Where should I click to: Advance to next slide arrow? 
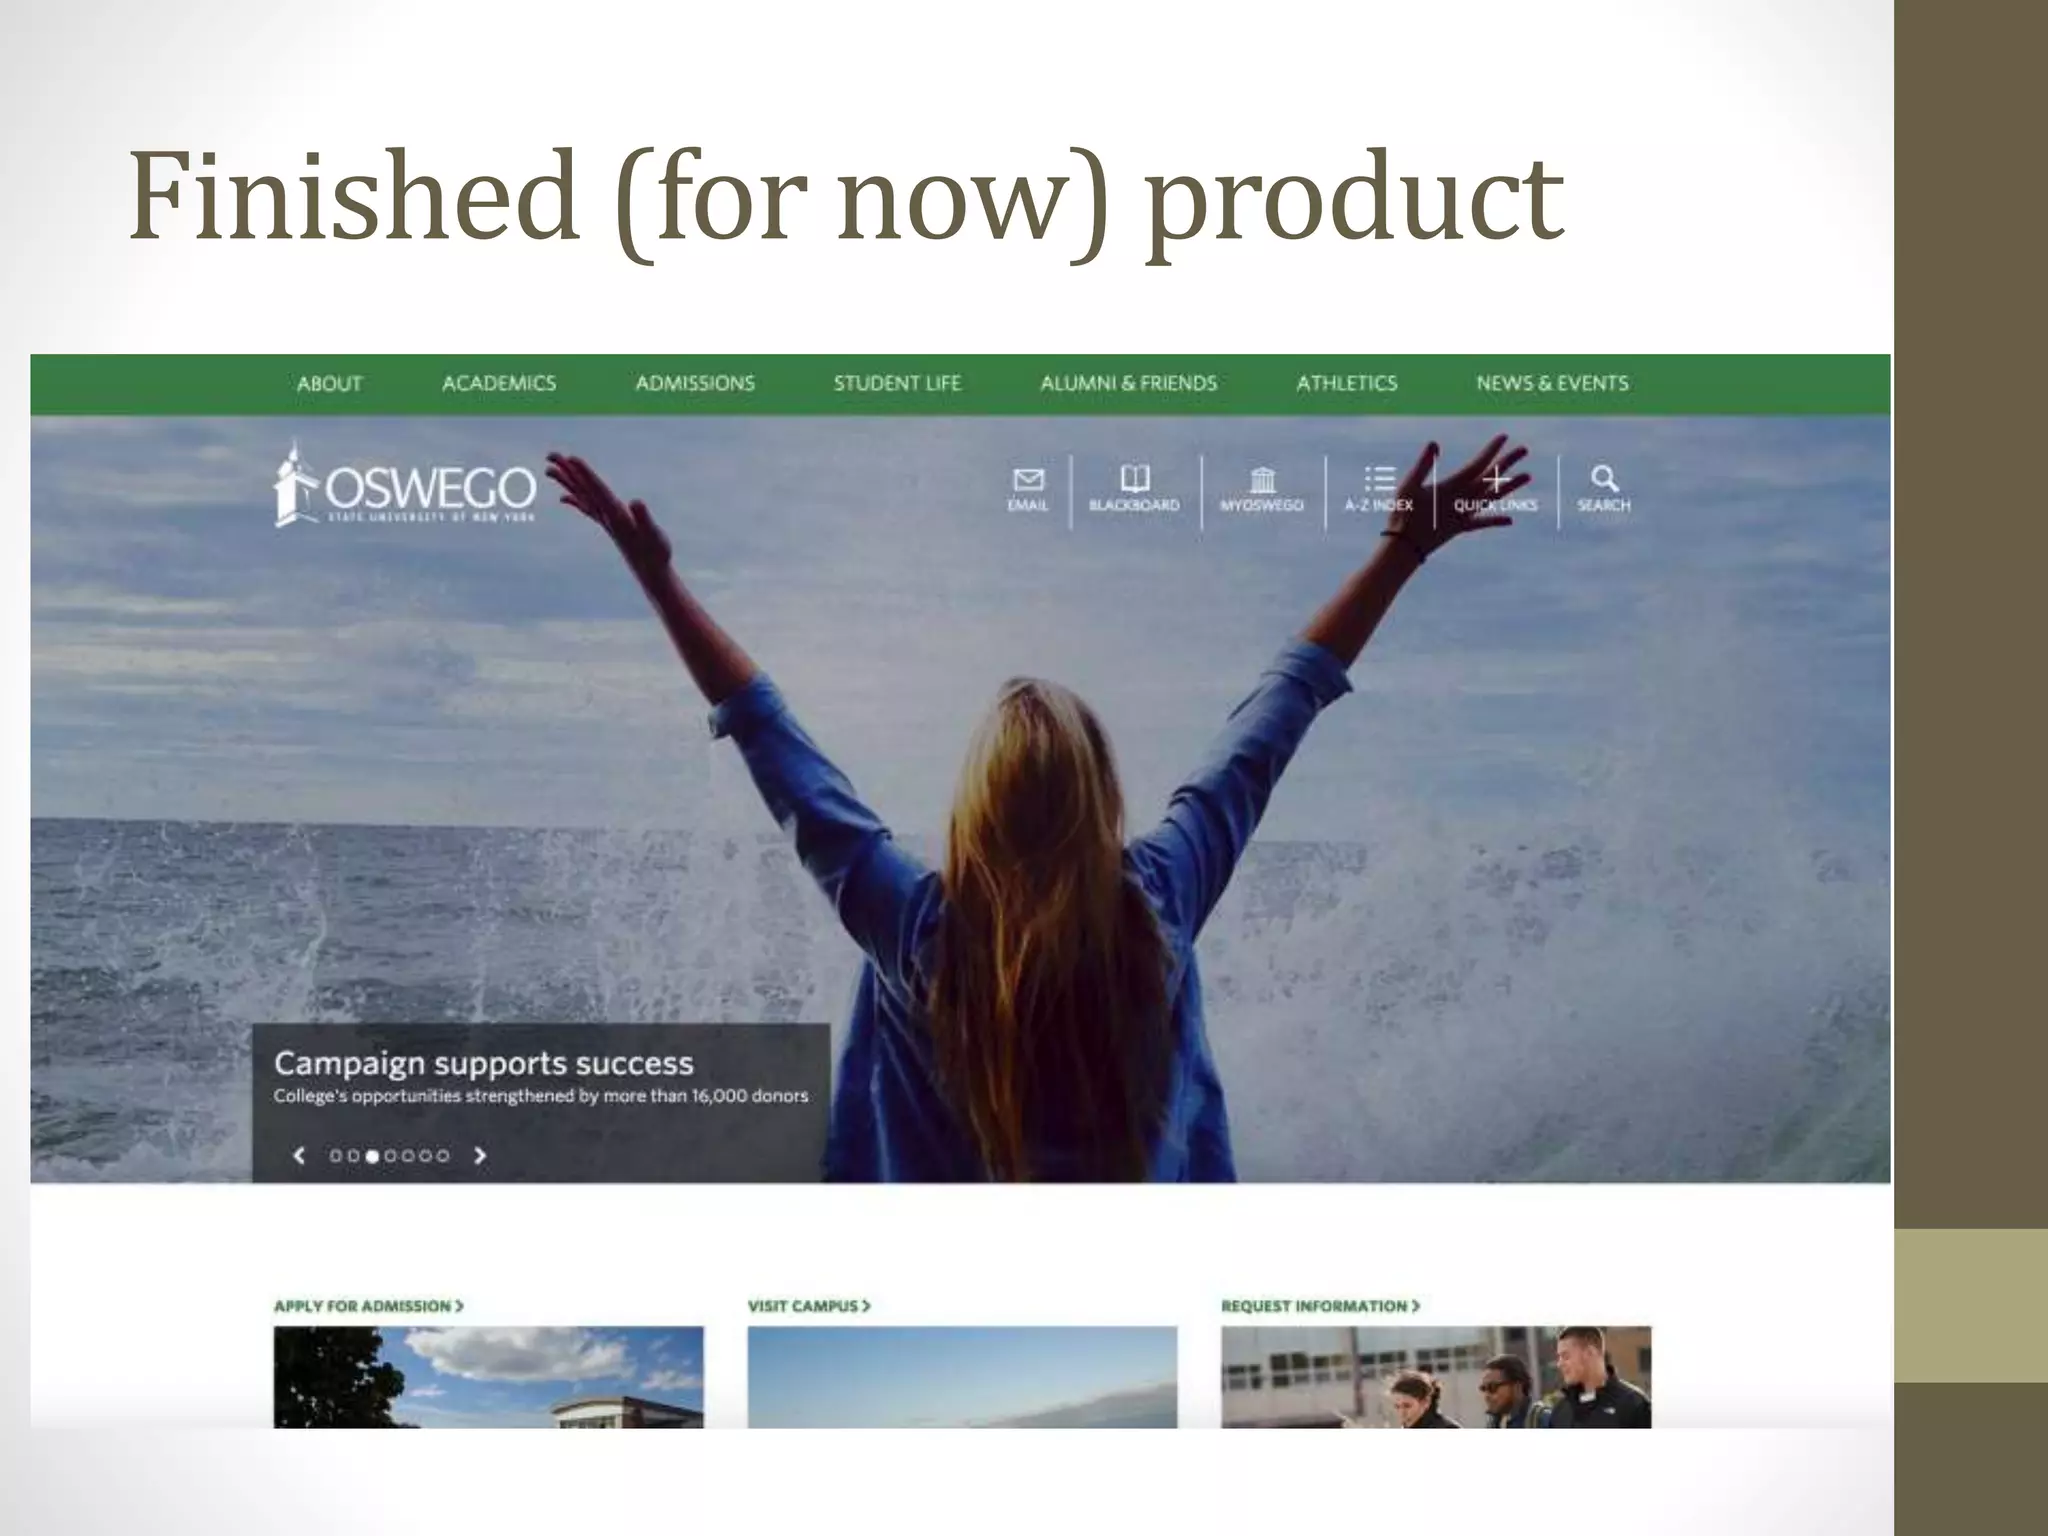480,1155
